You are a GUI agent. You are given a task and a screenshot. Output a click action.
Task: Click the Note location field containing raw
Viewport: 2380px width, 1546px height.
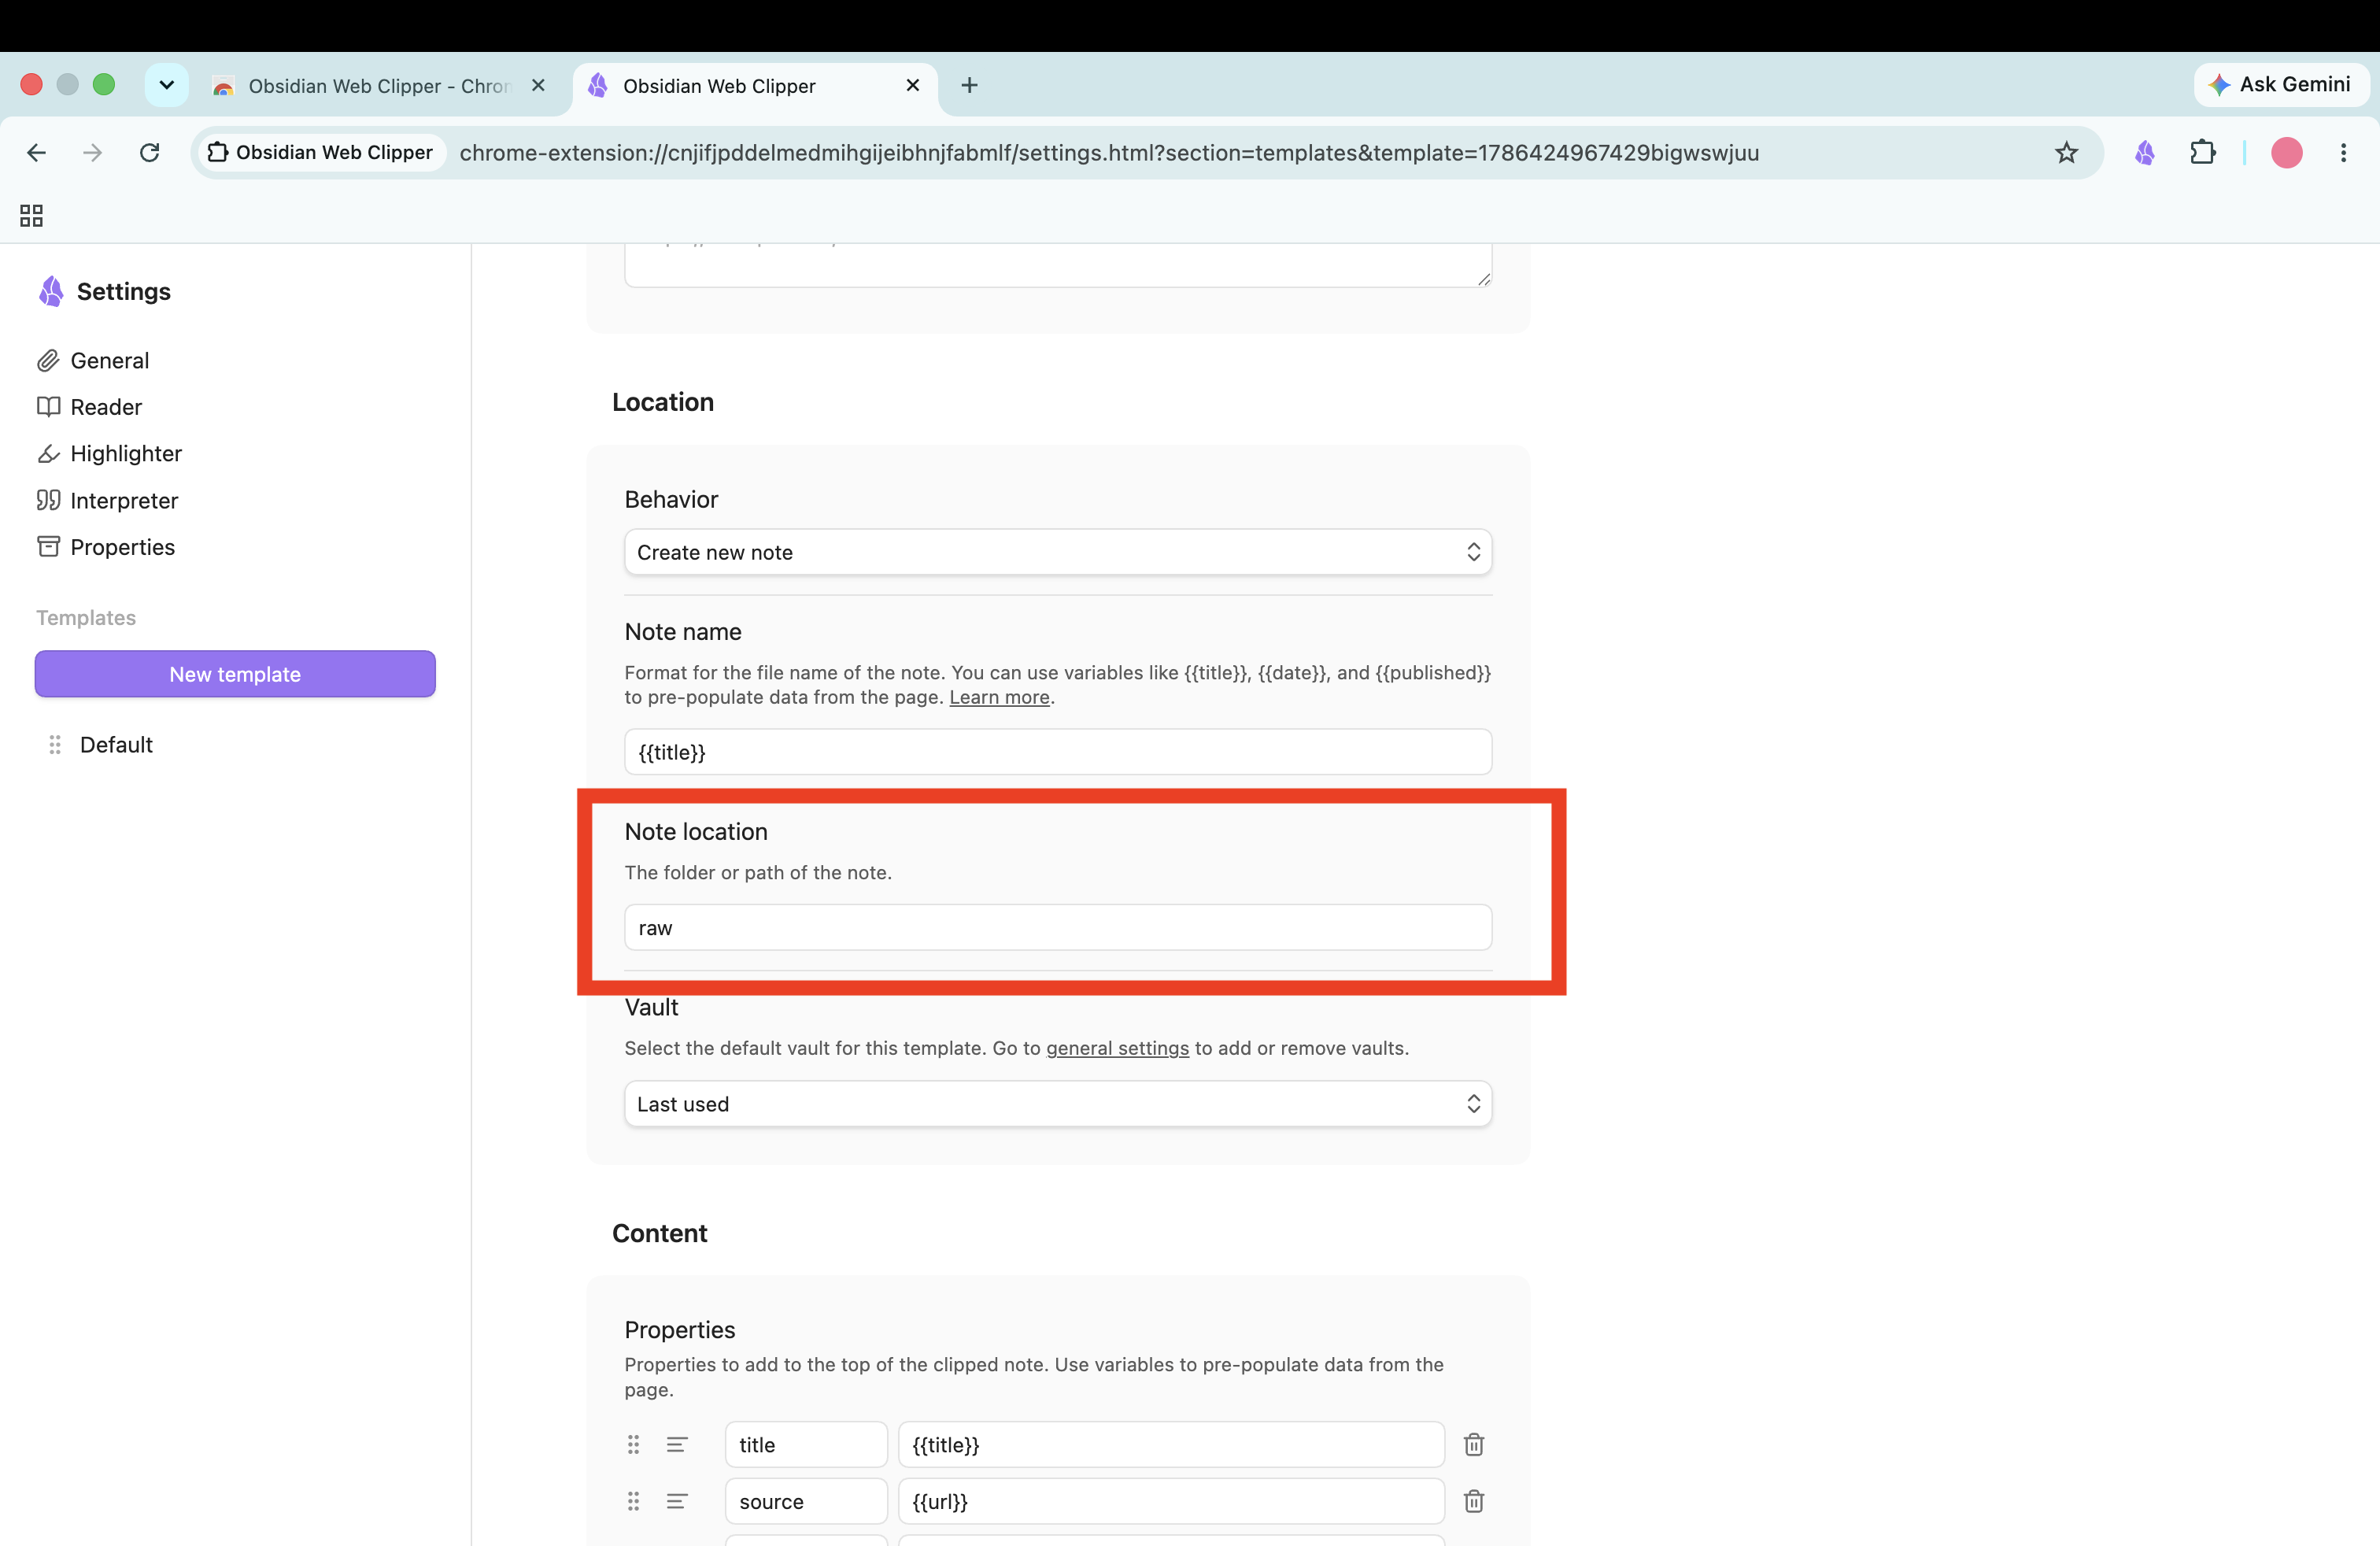pos(1058,928)
